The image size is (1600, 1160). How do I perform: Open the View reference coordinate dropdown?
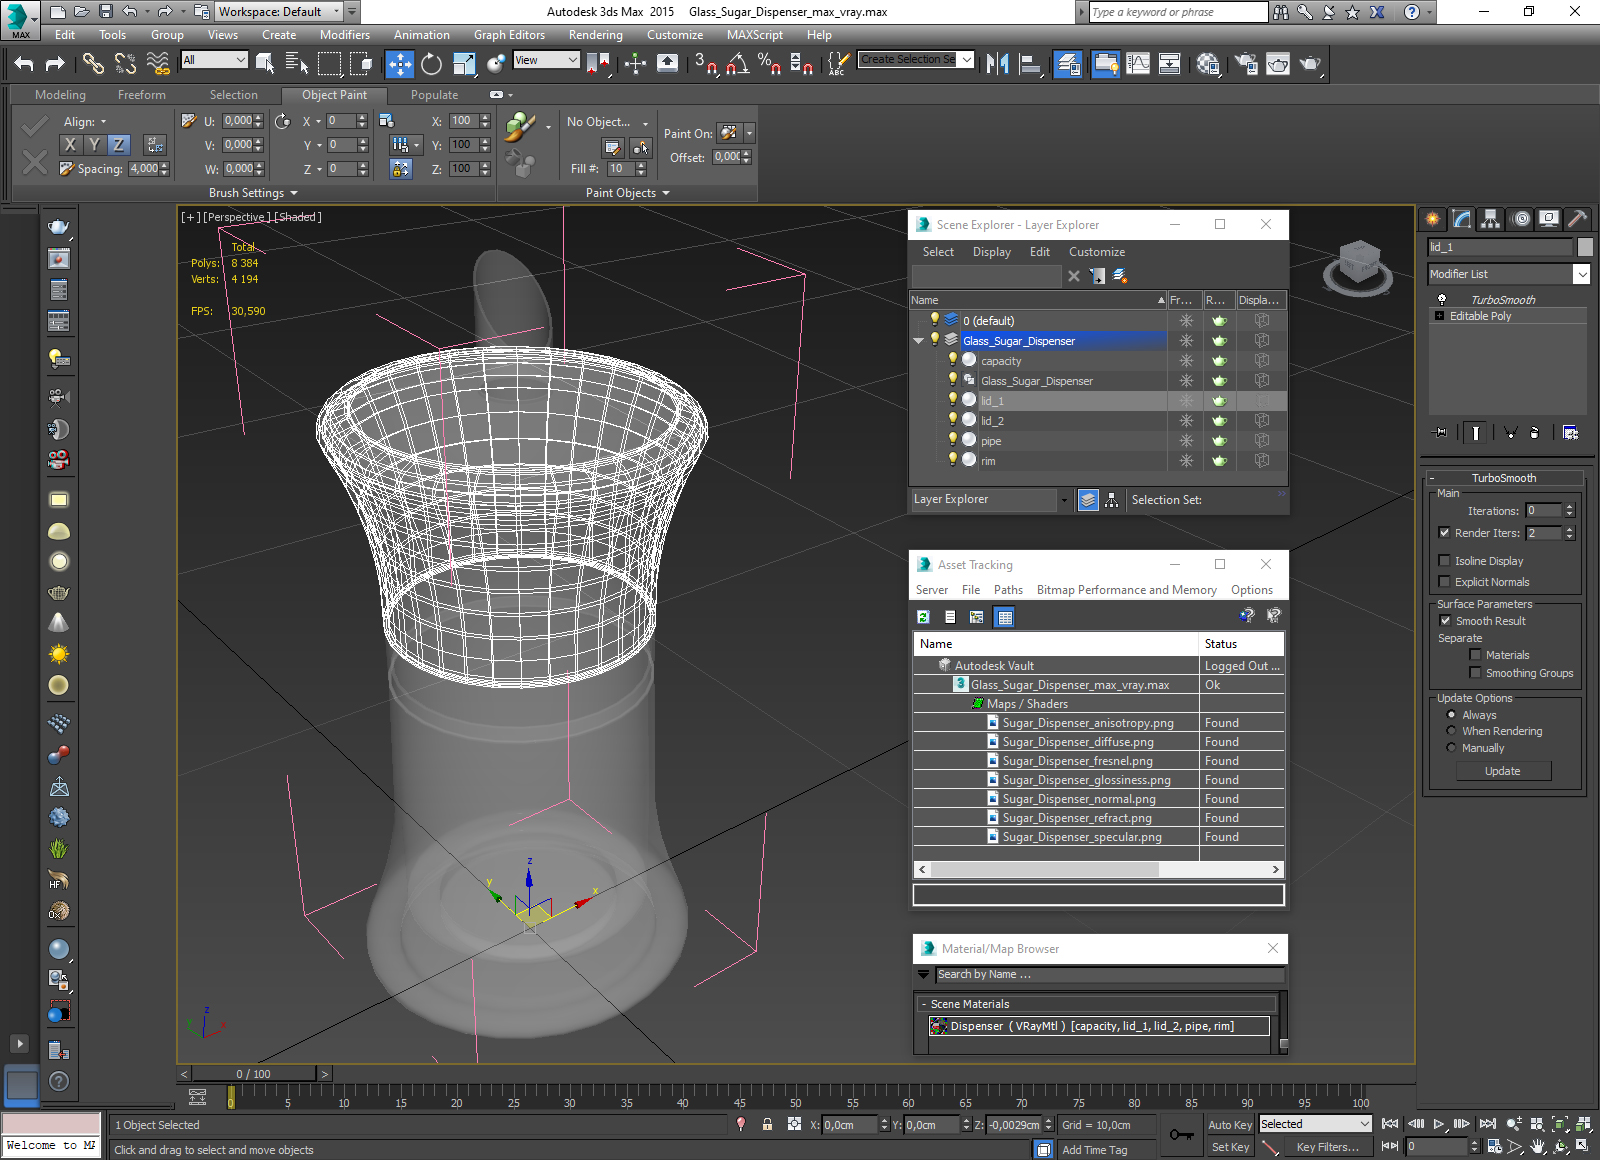pyautogui.click(x=546, y=60)
